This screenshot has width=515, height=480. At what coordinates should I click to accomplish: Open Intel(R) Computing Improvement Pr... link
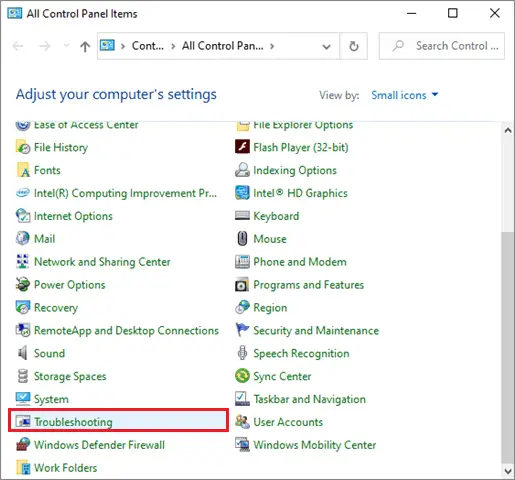coord(125,193)
